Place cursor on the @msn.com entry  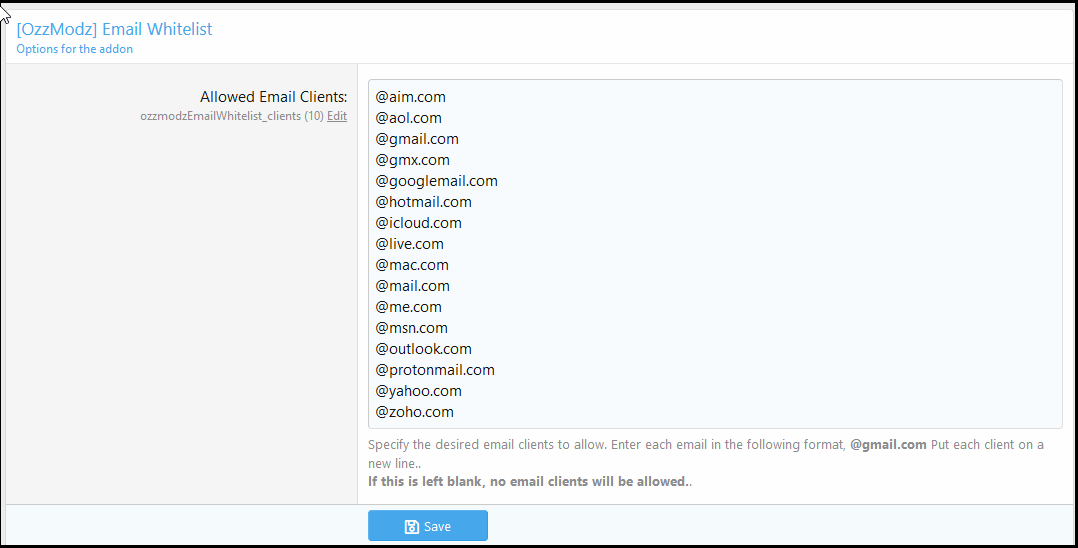(x=411, y=328)
